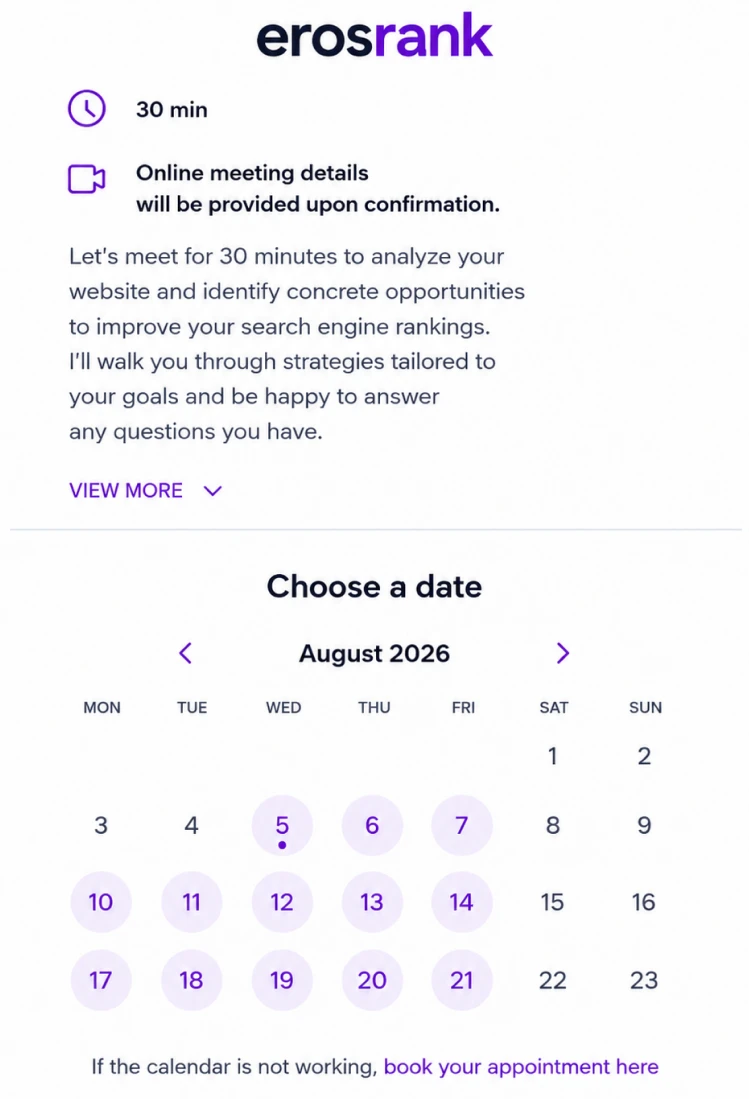Pick August 12 date
Viewport: 749px width, 1099px height.
282,902
